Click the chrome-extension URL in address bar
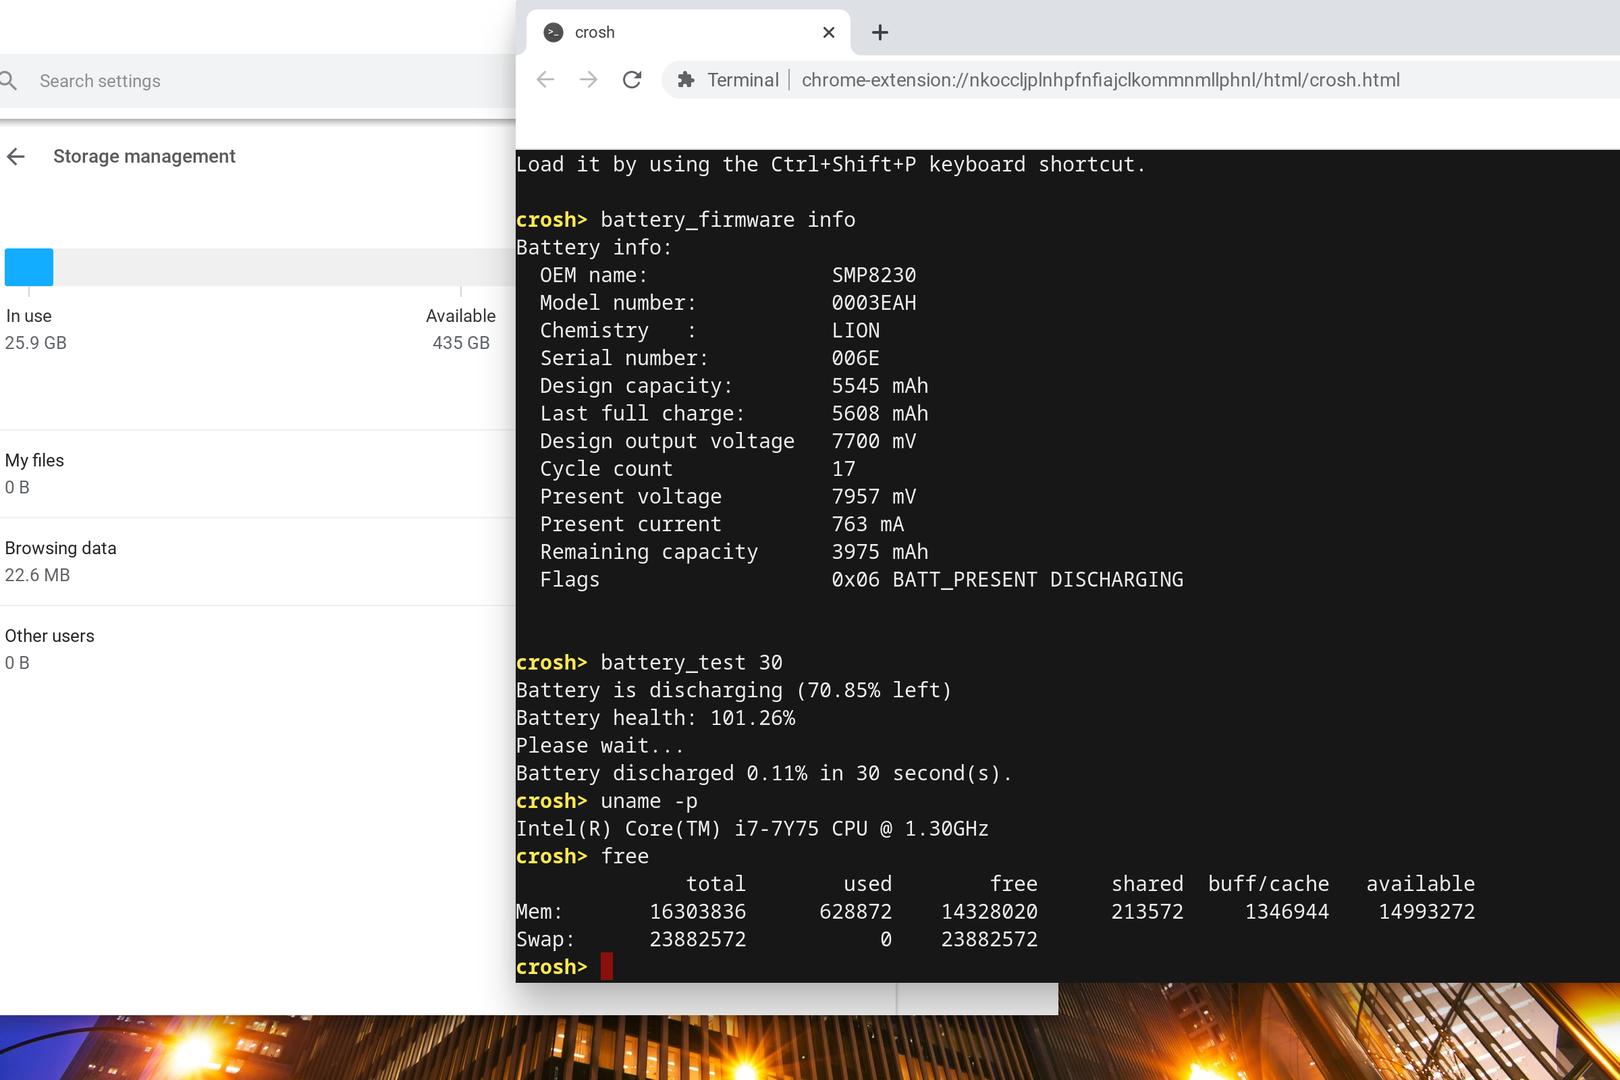The image size is (1620, 1080). pos(1100,80)
